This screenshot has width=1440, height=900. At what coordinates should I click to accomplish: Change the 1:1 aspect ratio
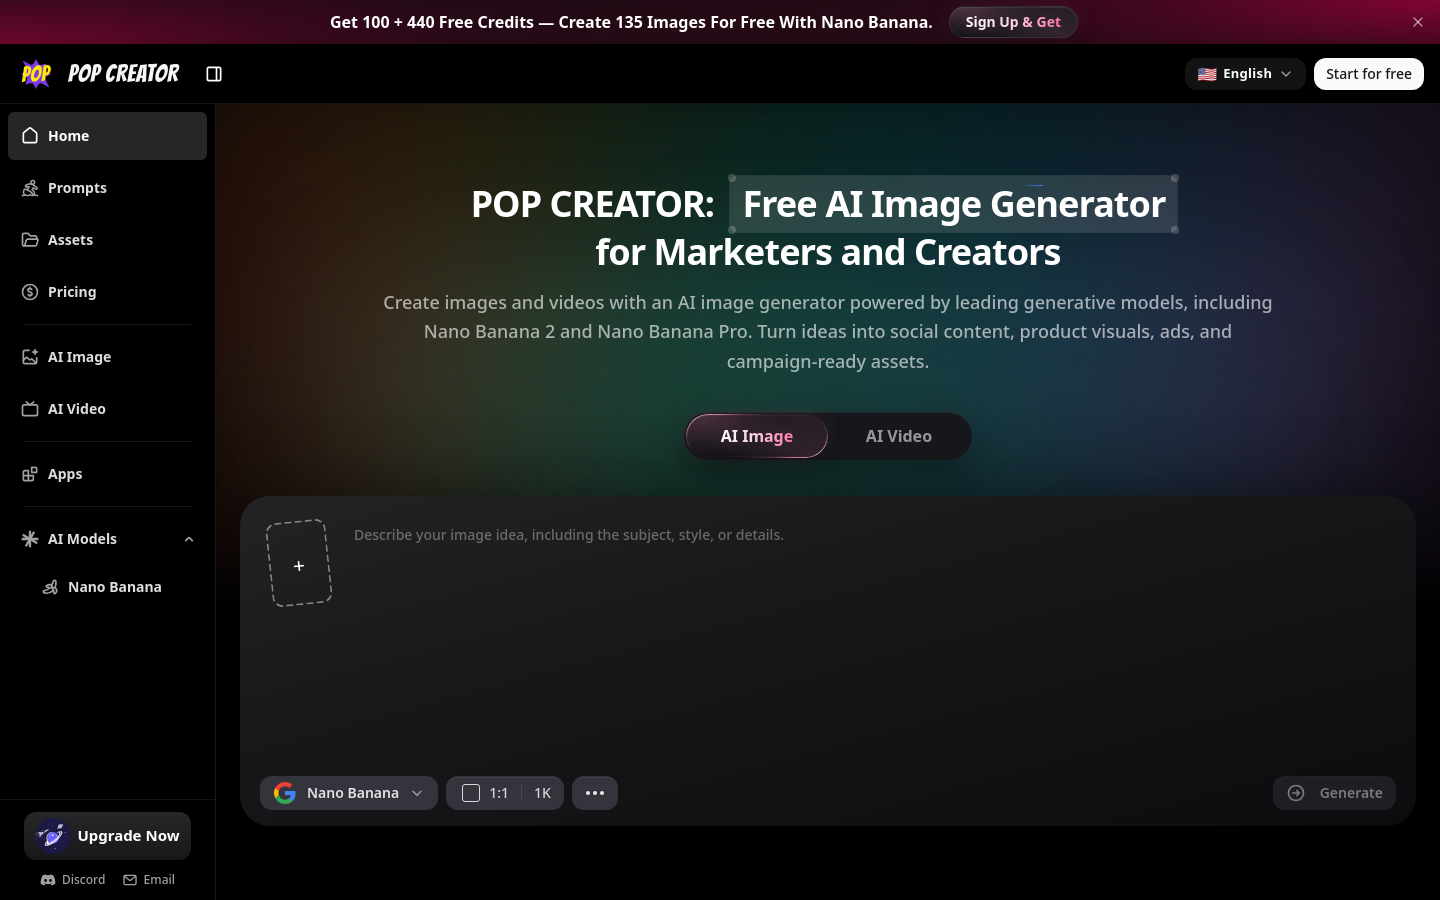point(485,793)
